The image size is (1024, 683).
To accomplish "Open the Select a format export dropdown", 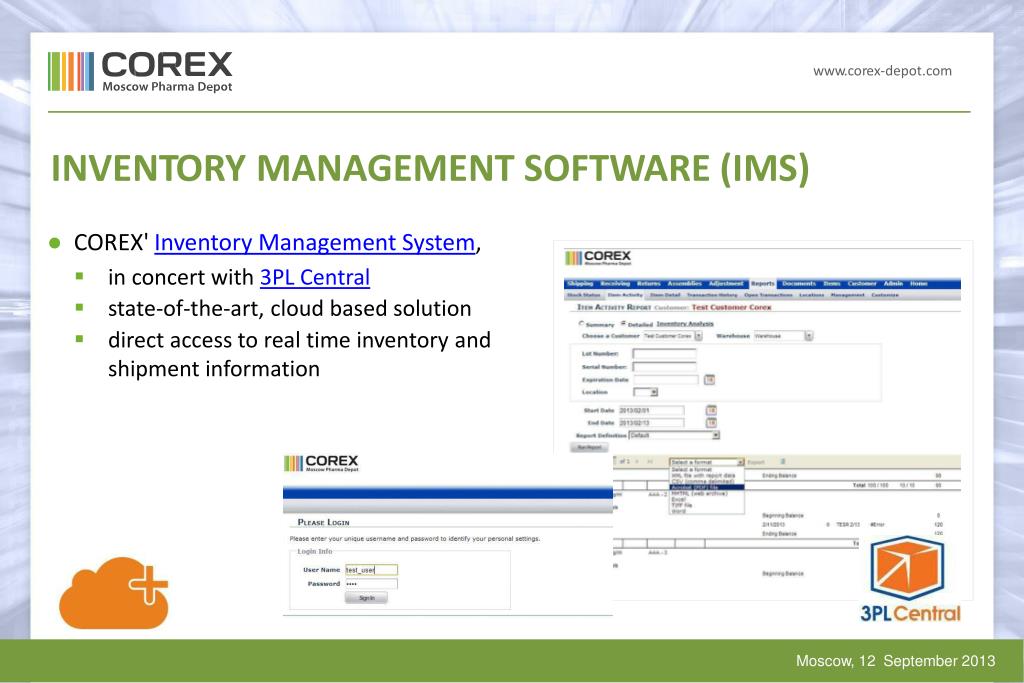I will (707, 462).
